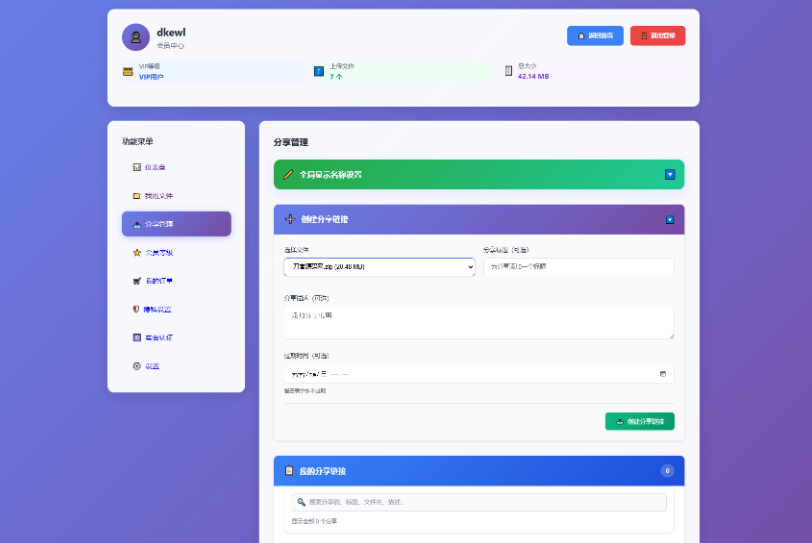
Task: Collapse the create share link panel
Action: coord(670,219)
